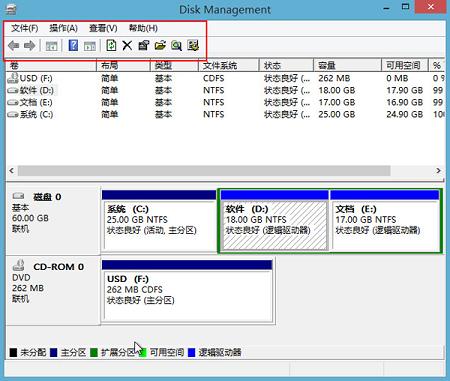Click the blue 逻辑驱动器 legend swatch

[191, 353]
